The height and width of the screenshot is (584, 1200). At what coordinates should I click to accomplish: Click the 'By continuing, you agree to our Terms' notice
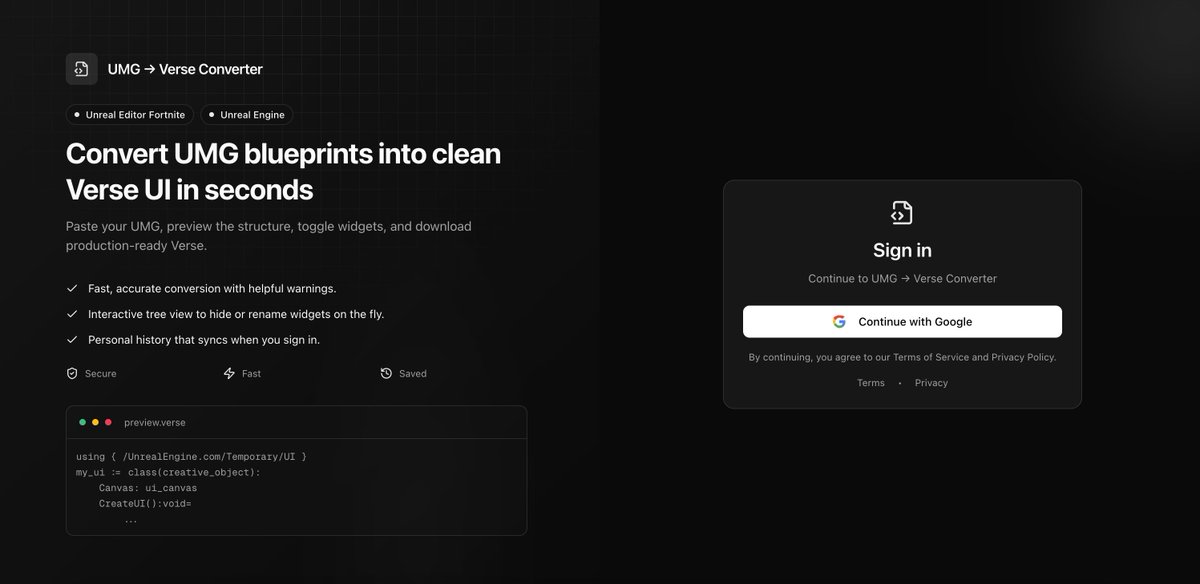(902, 357)
